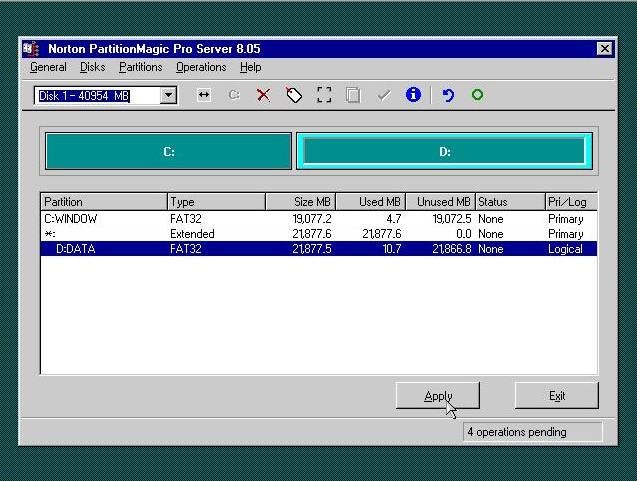Screen dimensions: 637x481
Task: Click the Exit button
Action: tap(557, 396)
